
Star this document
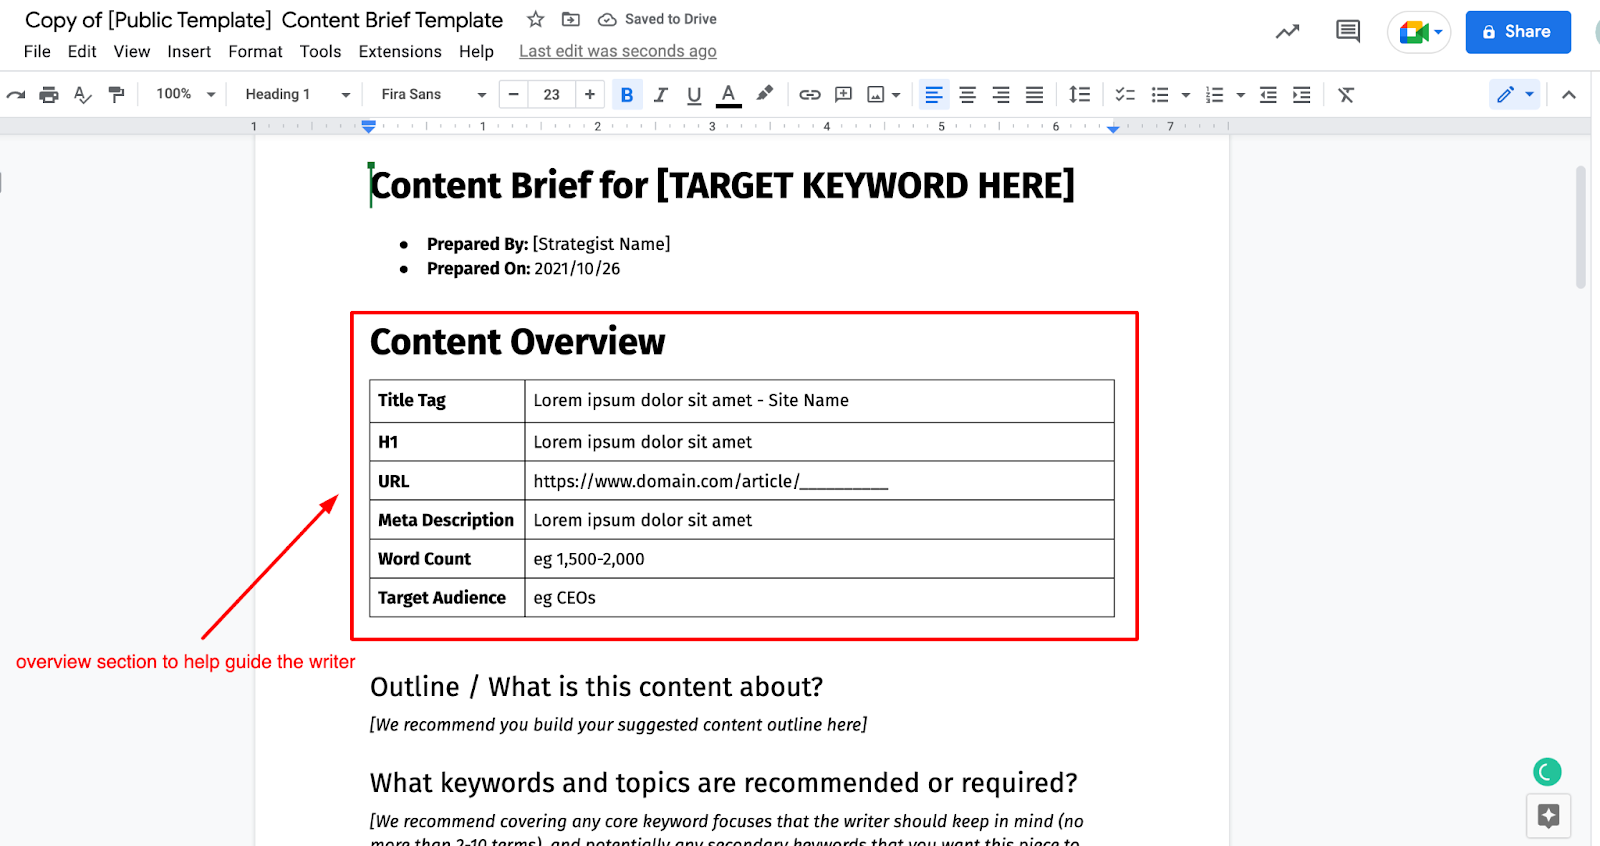click(536, 19)
